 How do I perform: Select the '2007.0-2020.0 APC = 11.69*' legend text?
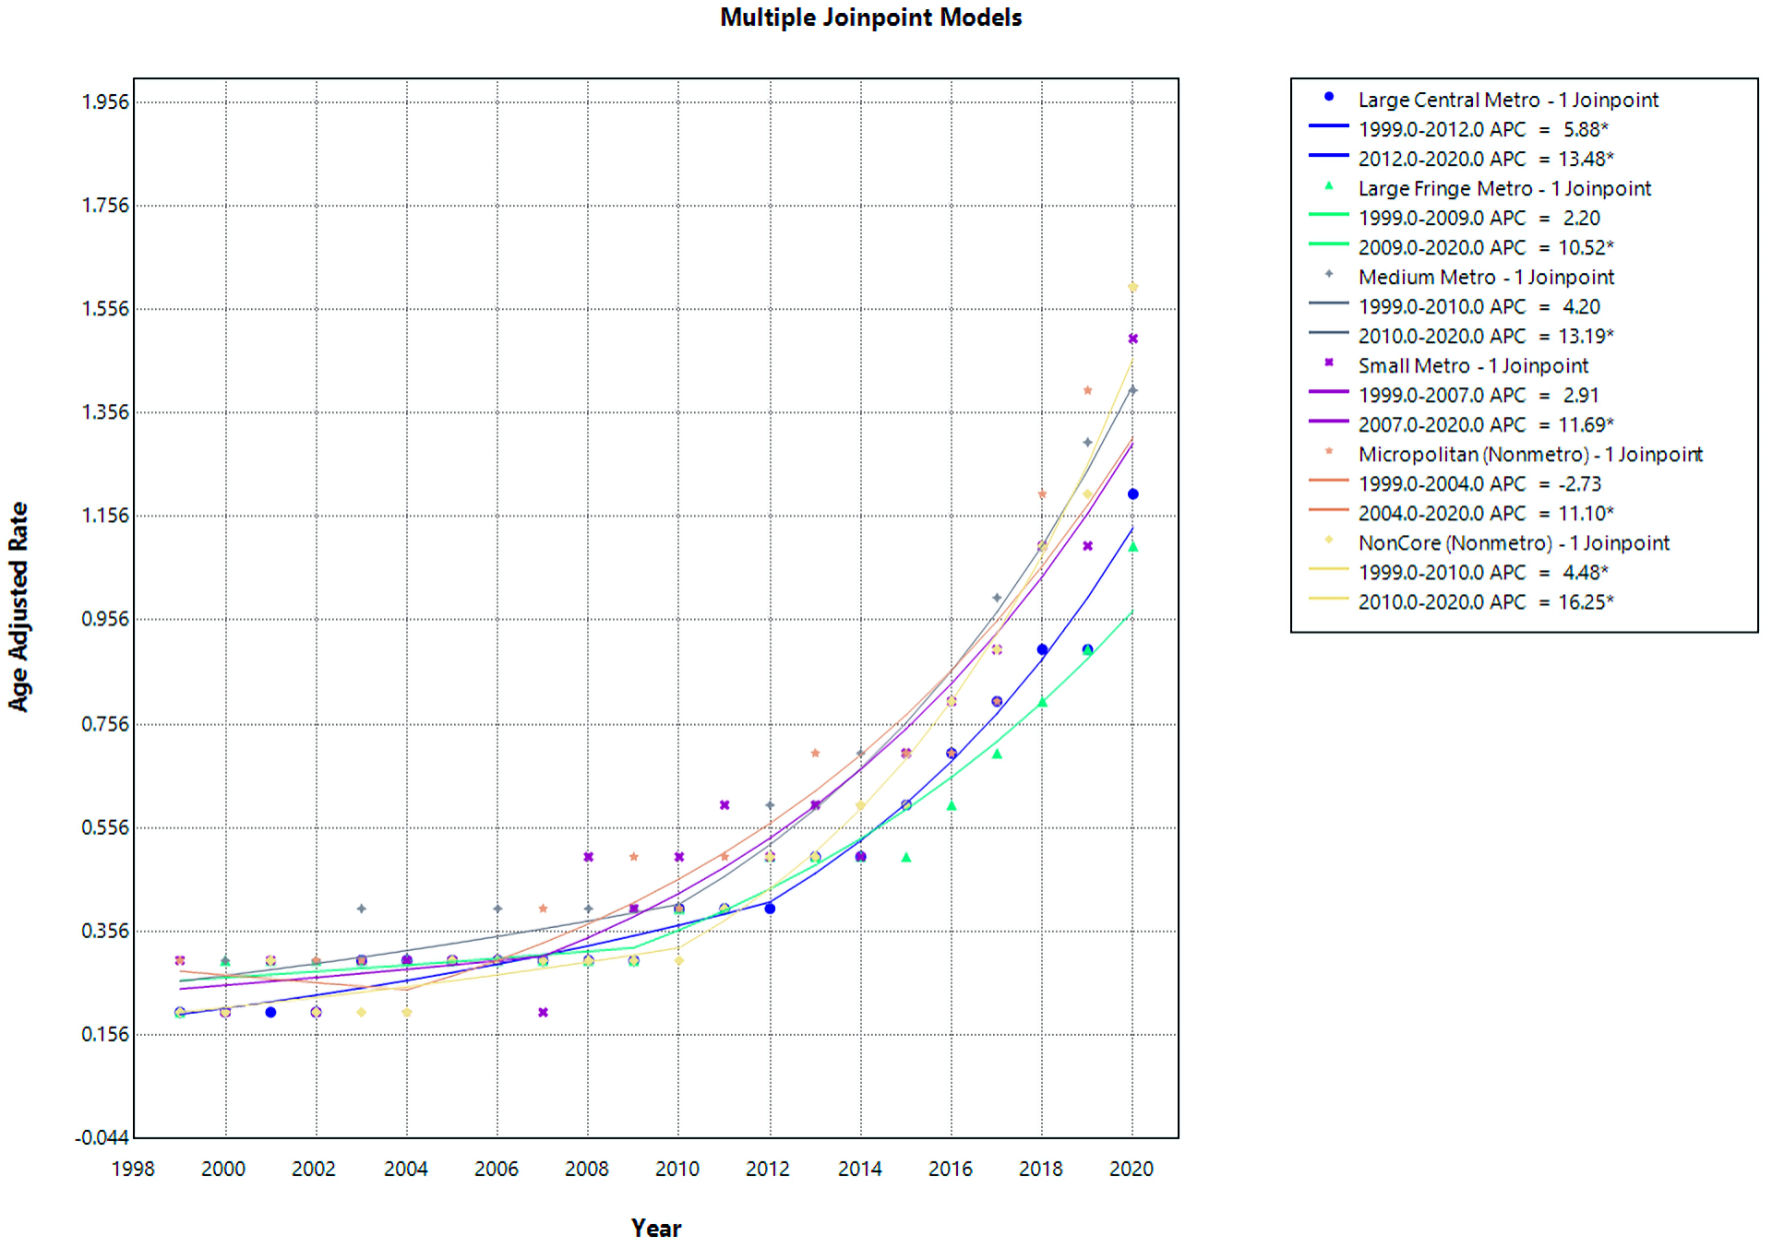point(1485,424)
